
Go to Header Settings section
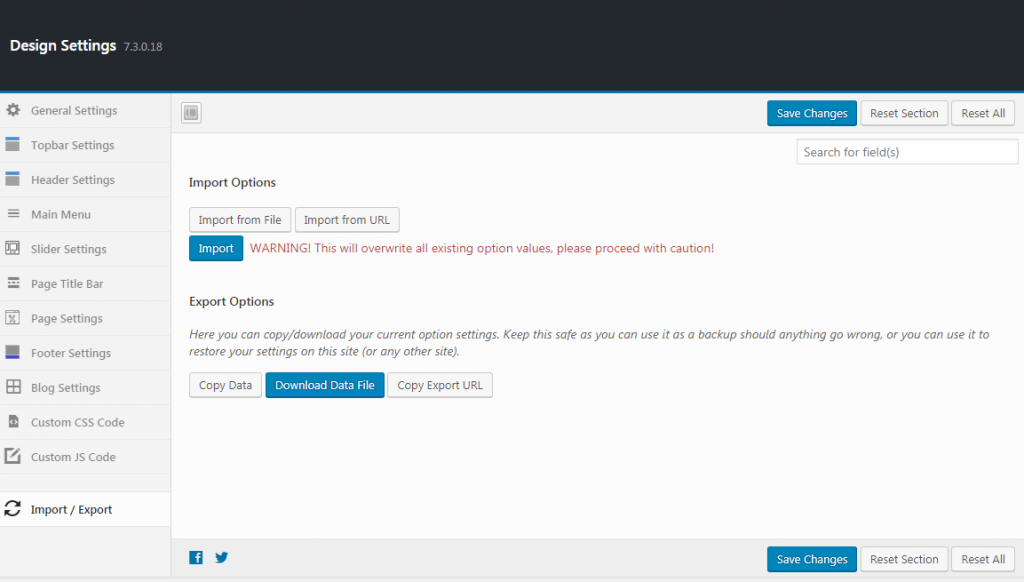85,180
